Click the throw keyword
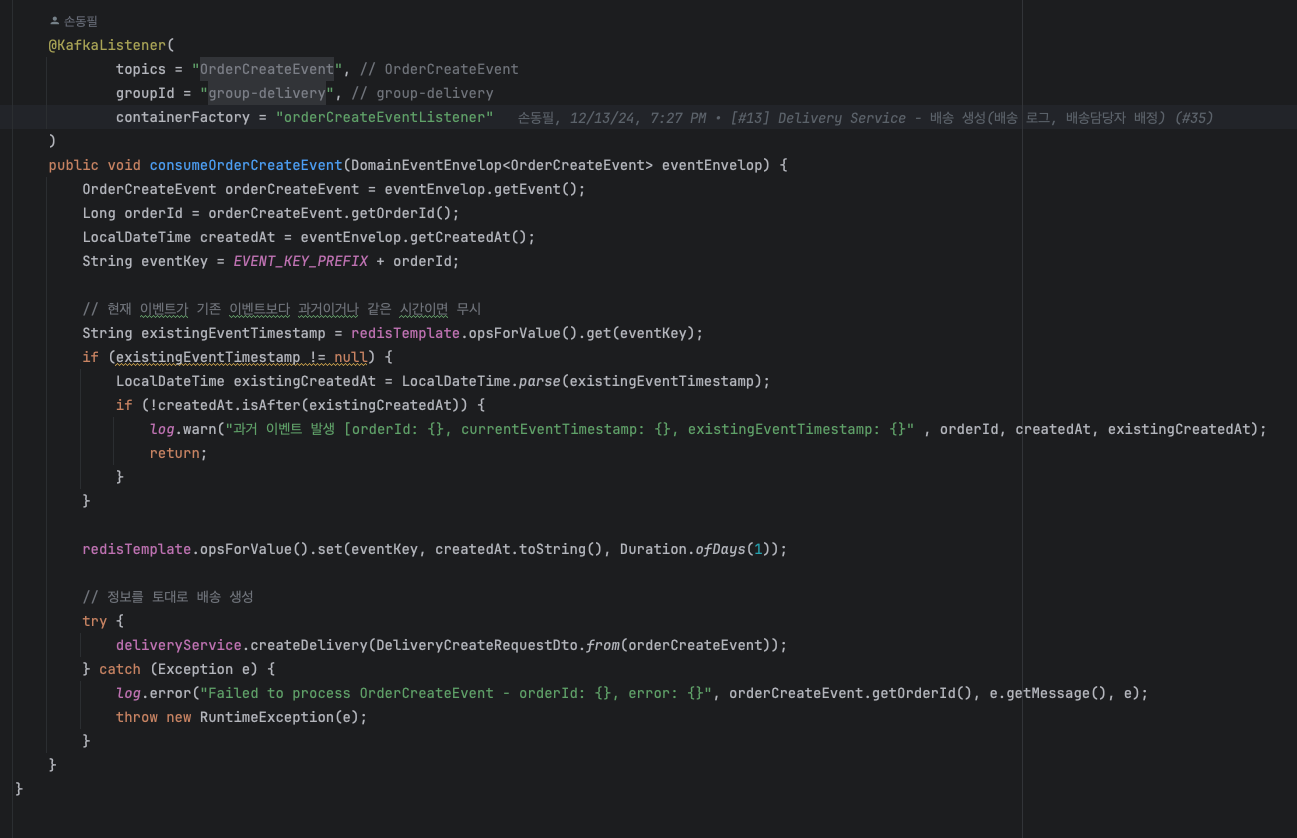The image size is (1297, 838). (137, 717)
